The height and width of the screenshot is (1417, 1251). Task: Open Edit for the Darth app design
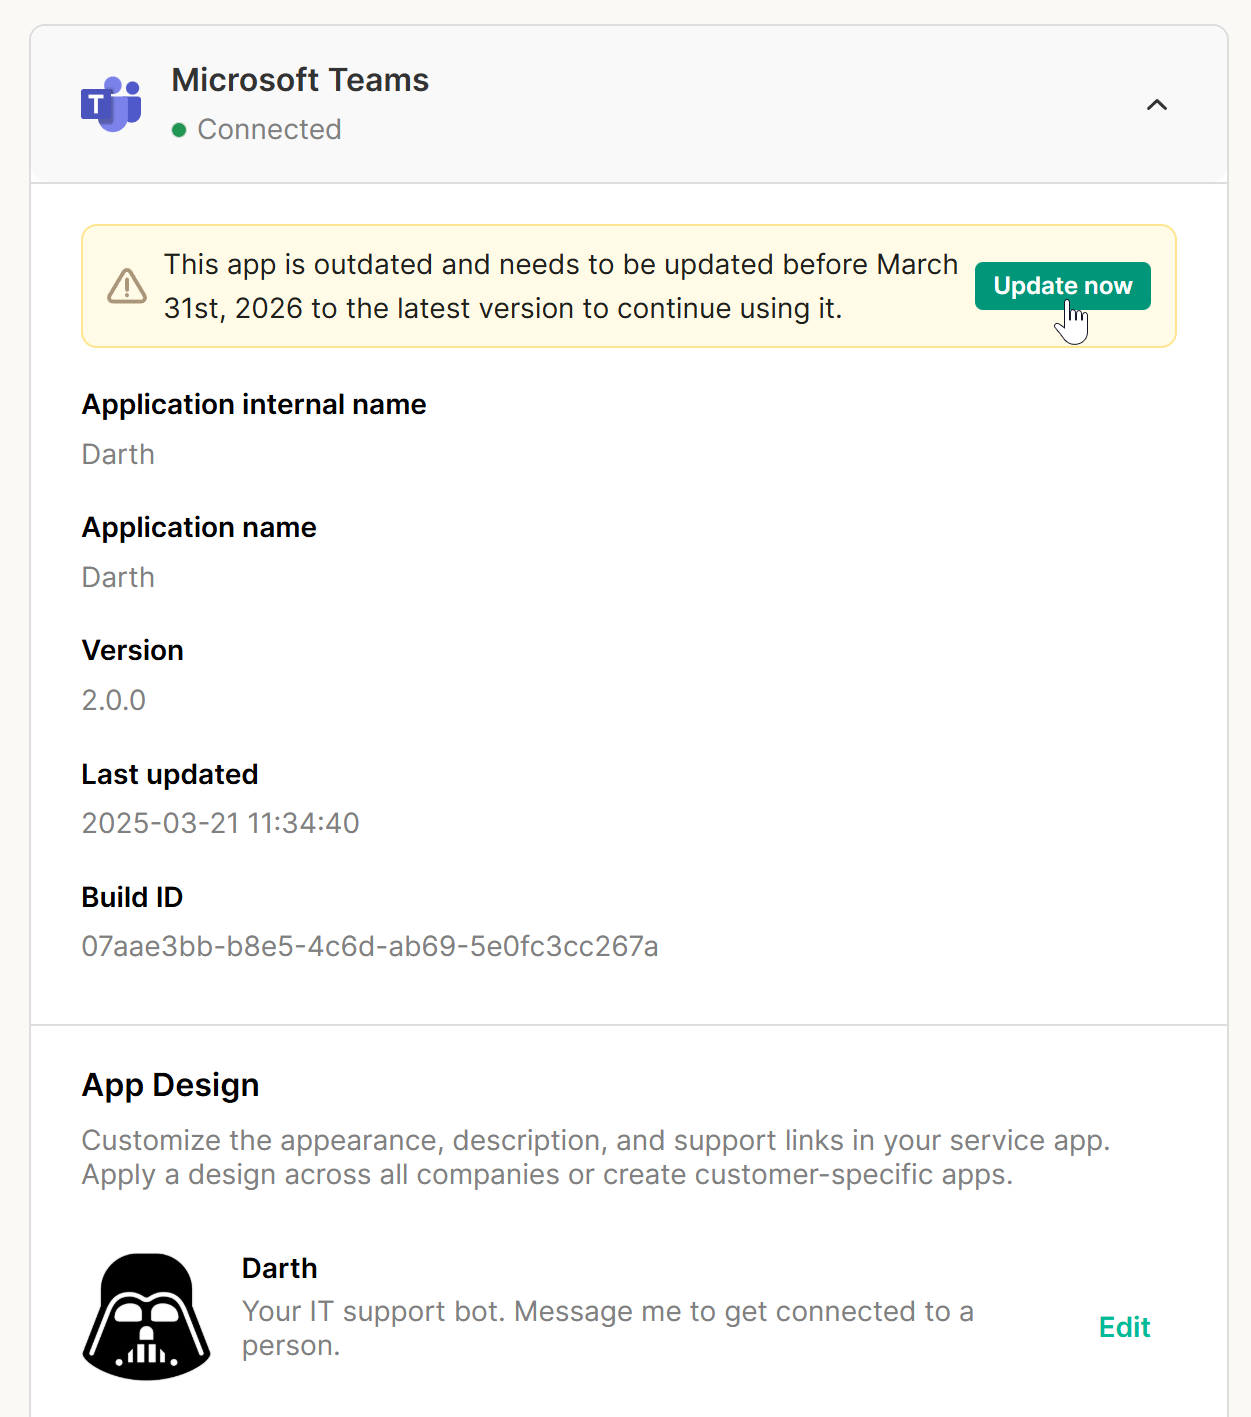pyautogui.click(x=1124, y=1327)
